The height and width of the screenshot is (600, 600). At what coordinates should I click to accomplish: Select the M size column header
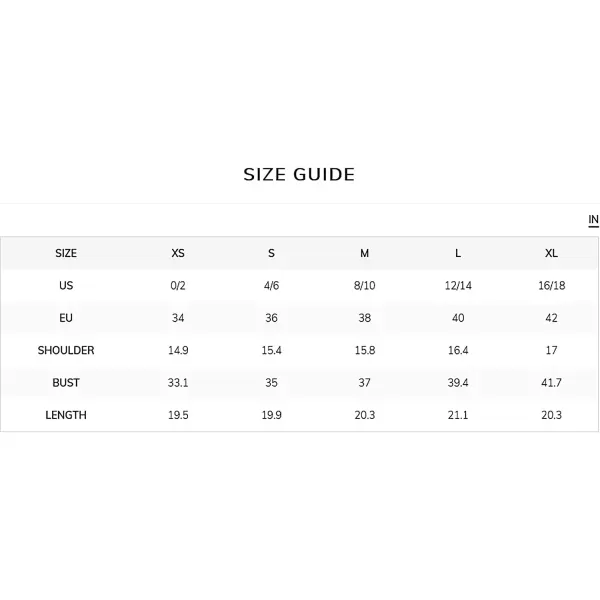point(365,253)
